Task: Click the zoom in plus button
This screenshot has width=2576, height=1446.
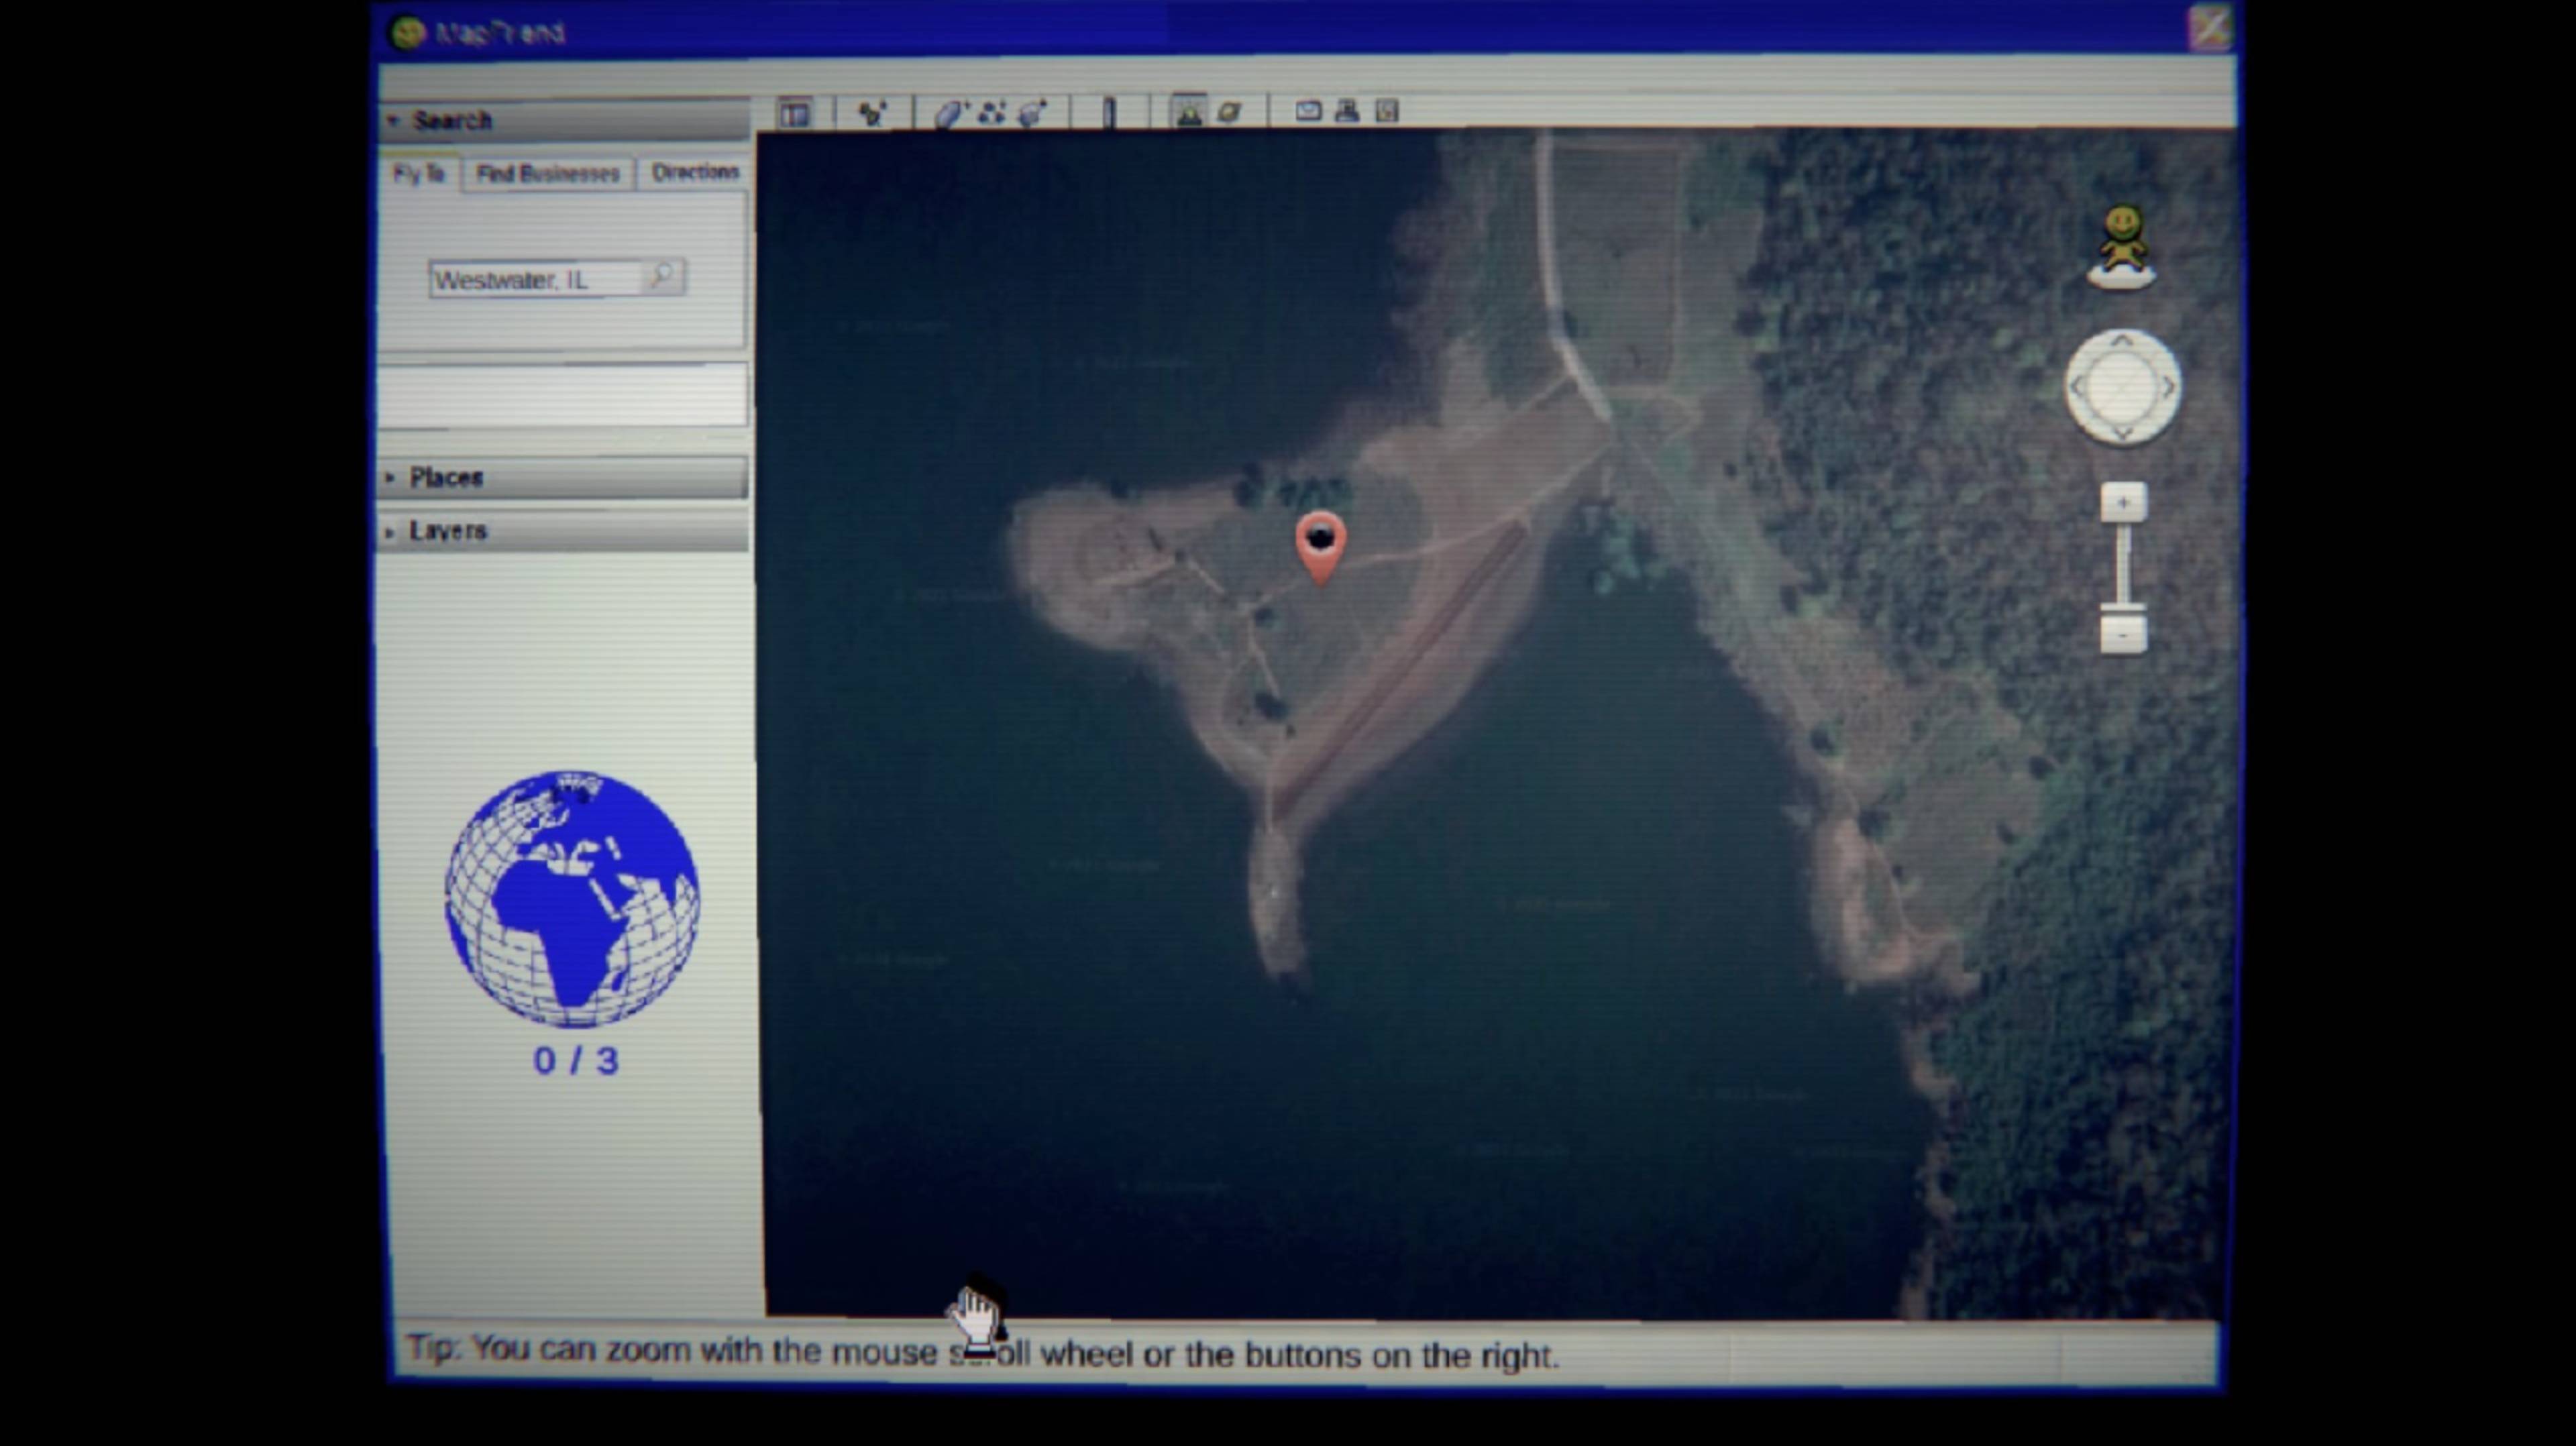Action: (2123, 502)
